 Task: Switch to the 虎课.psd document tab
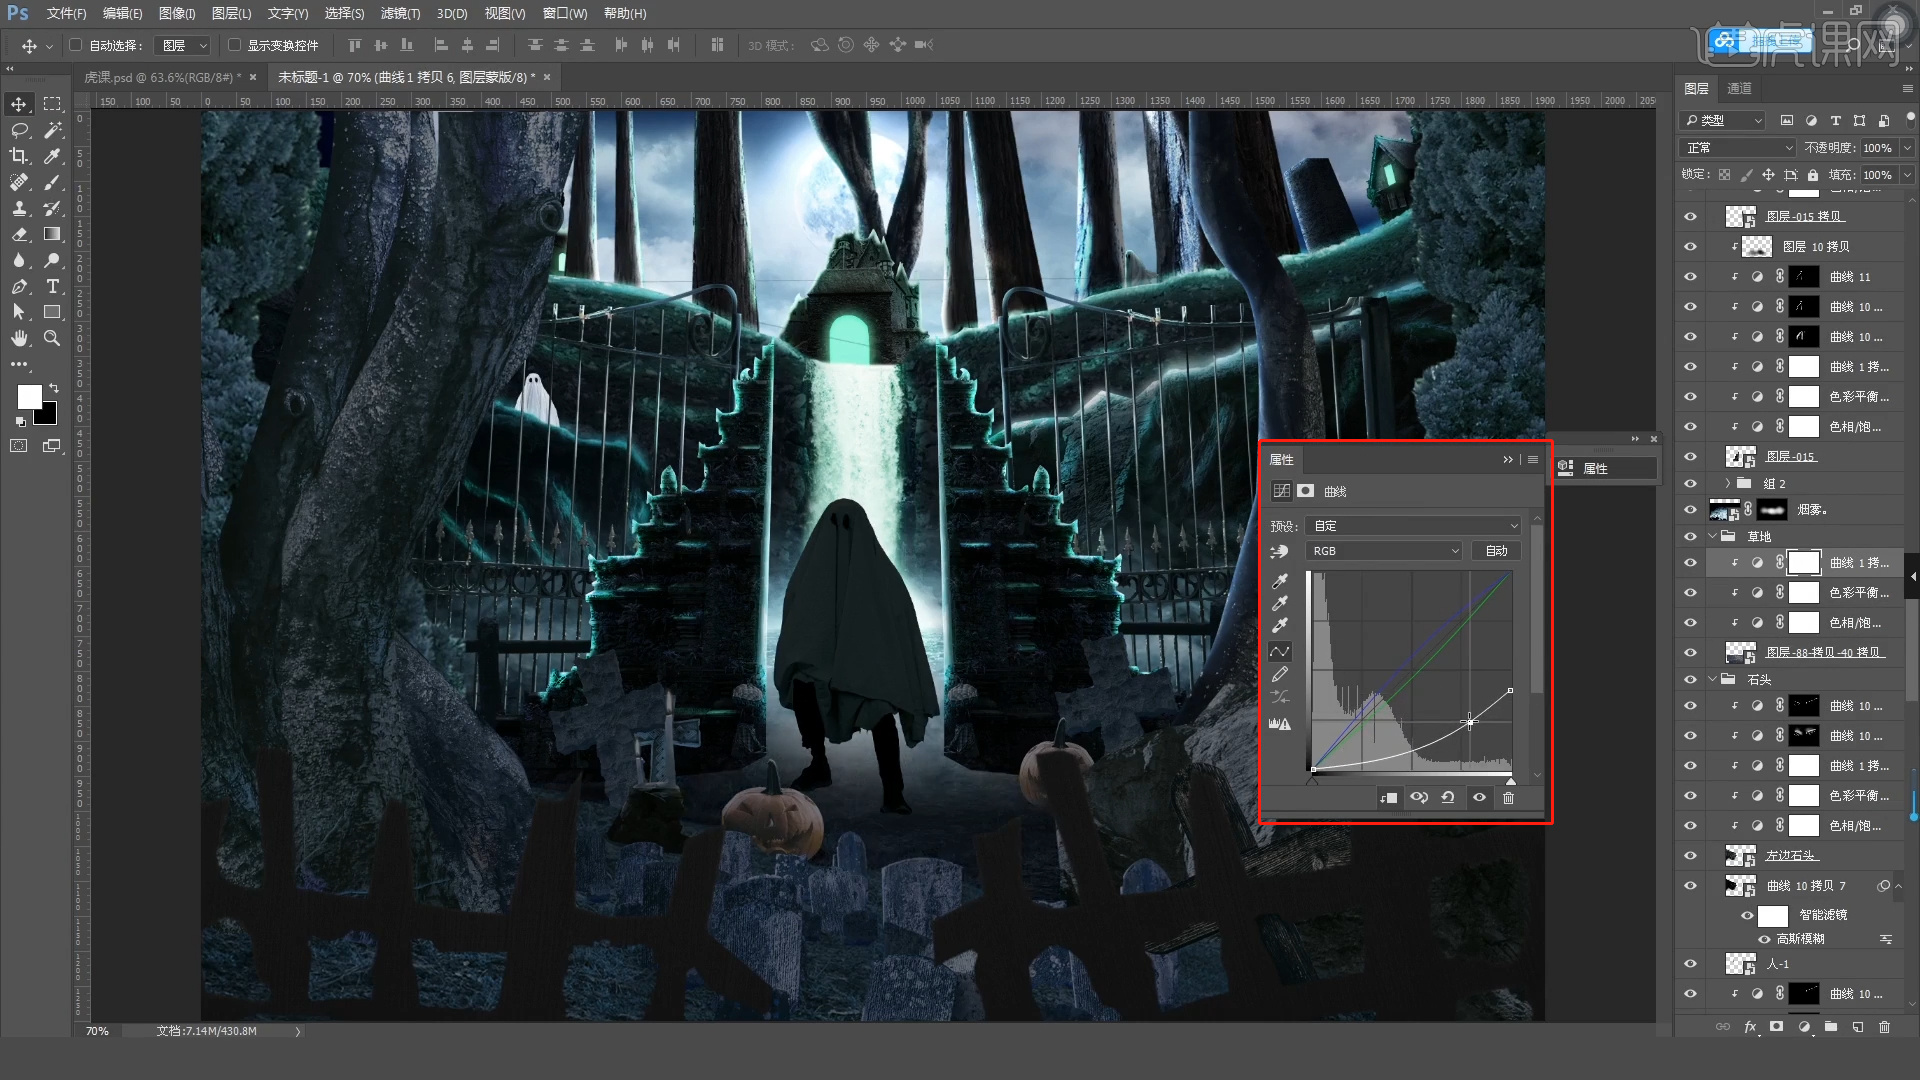(x=160, y=77)
